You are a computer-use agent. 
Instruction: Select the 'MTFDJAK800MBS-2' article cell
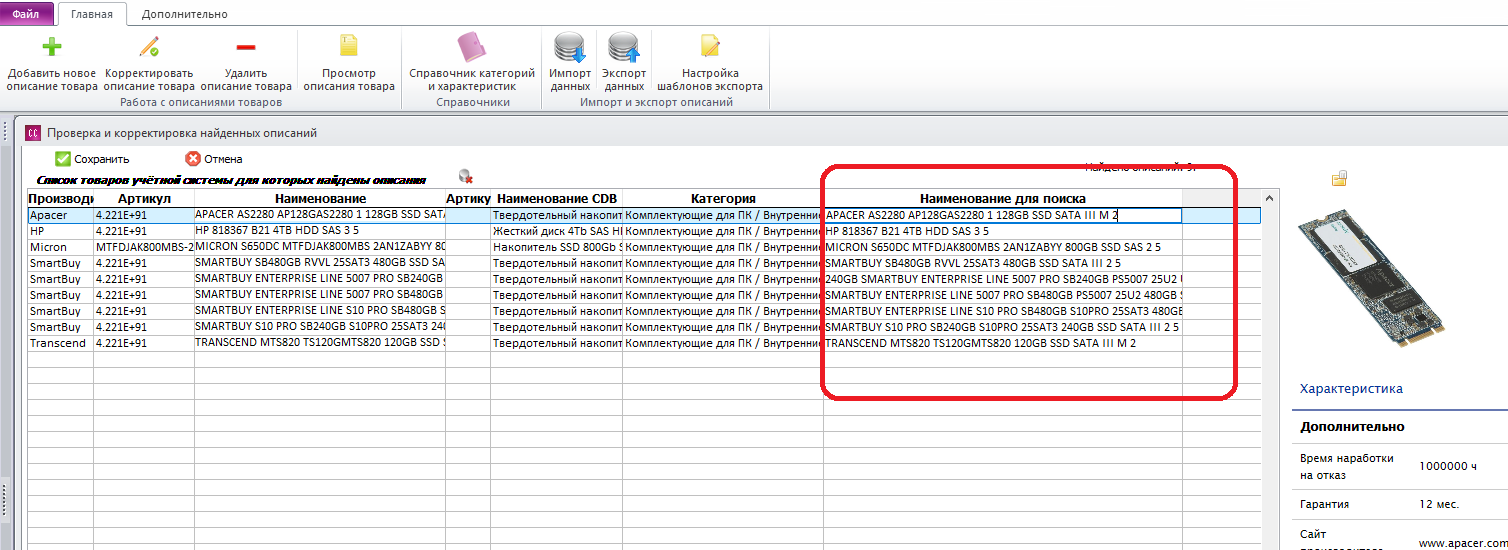click(144, 247)
